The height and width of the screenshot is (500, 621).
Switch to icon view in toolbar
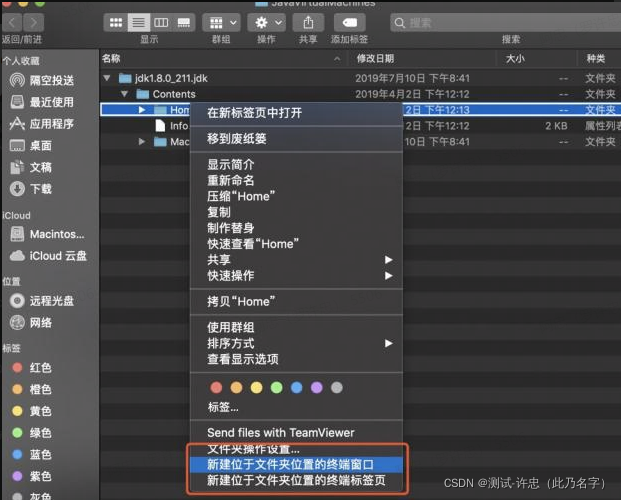[x=116, y=23]
